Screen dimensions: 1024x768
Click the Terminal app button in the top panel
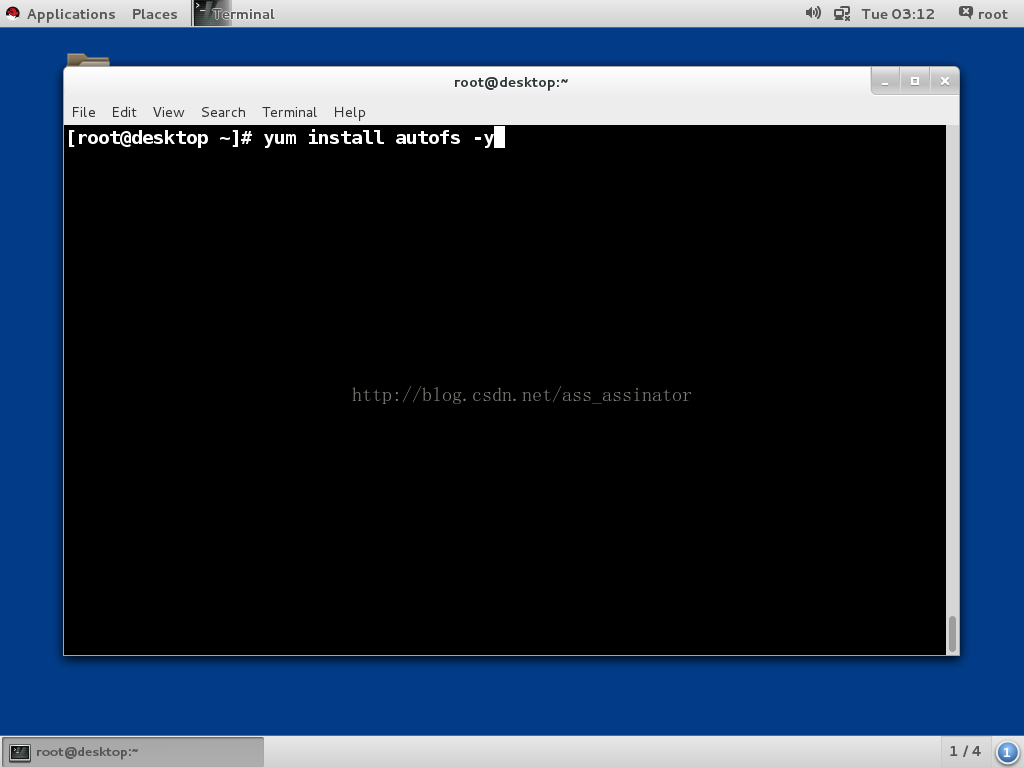point(234,14)
